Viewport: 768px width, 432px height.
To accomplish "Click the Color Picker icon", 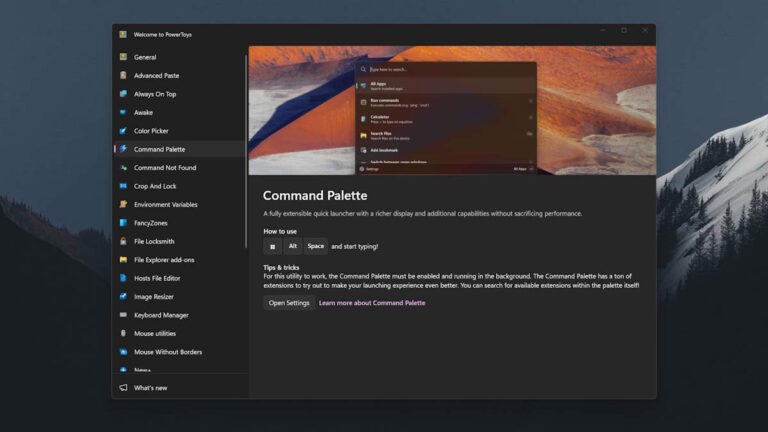I will (123, 131).
